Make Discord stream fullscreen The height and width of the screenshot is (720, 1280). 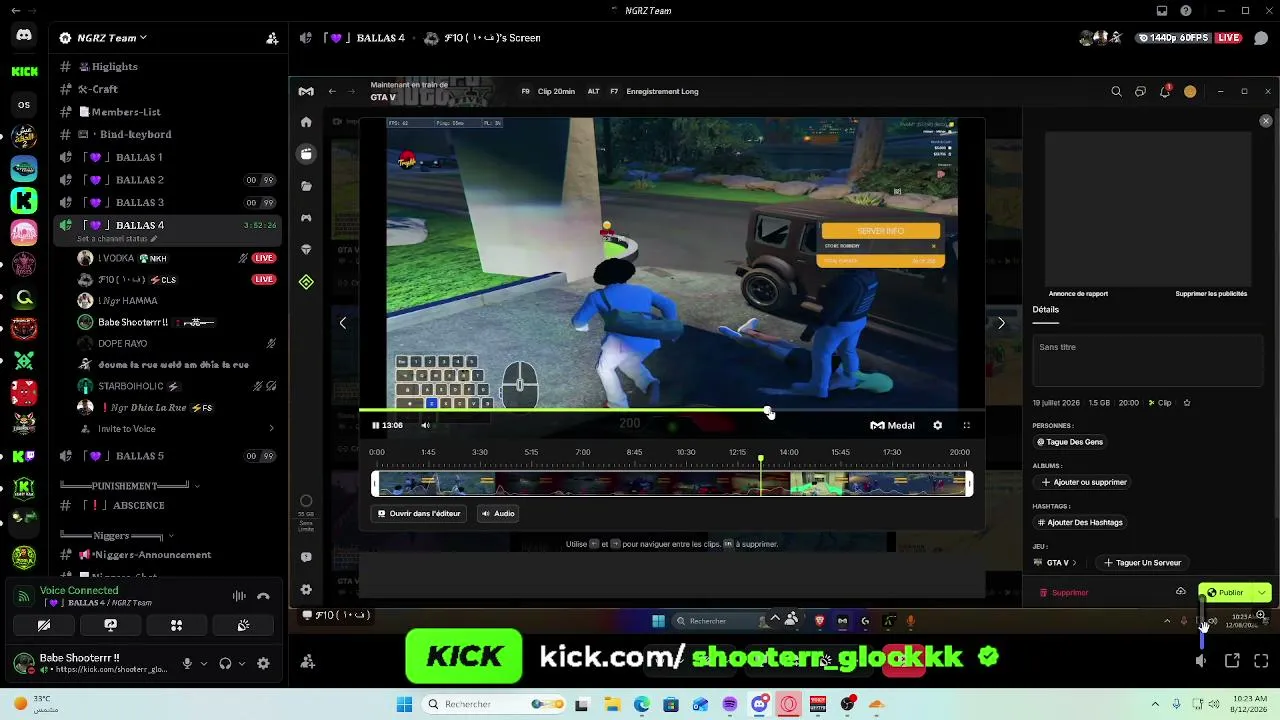1261,661
